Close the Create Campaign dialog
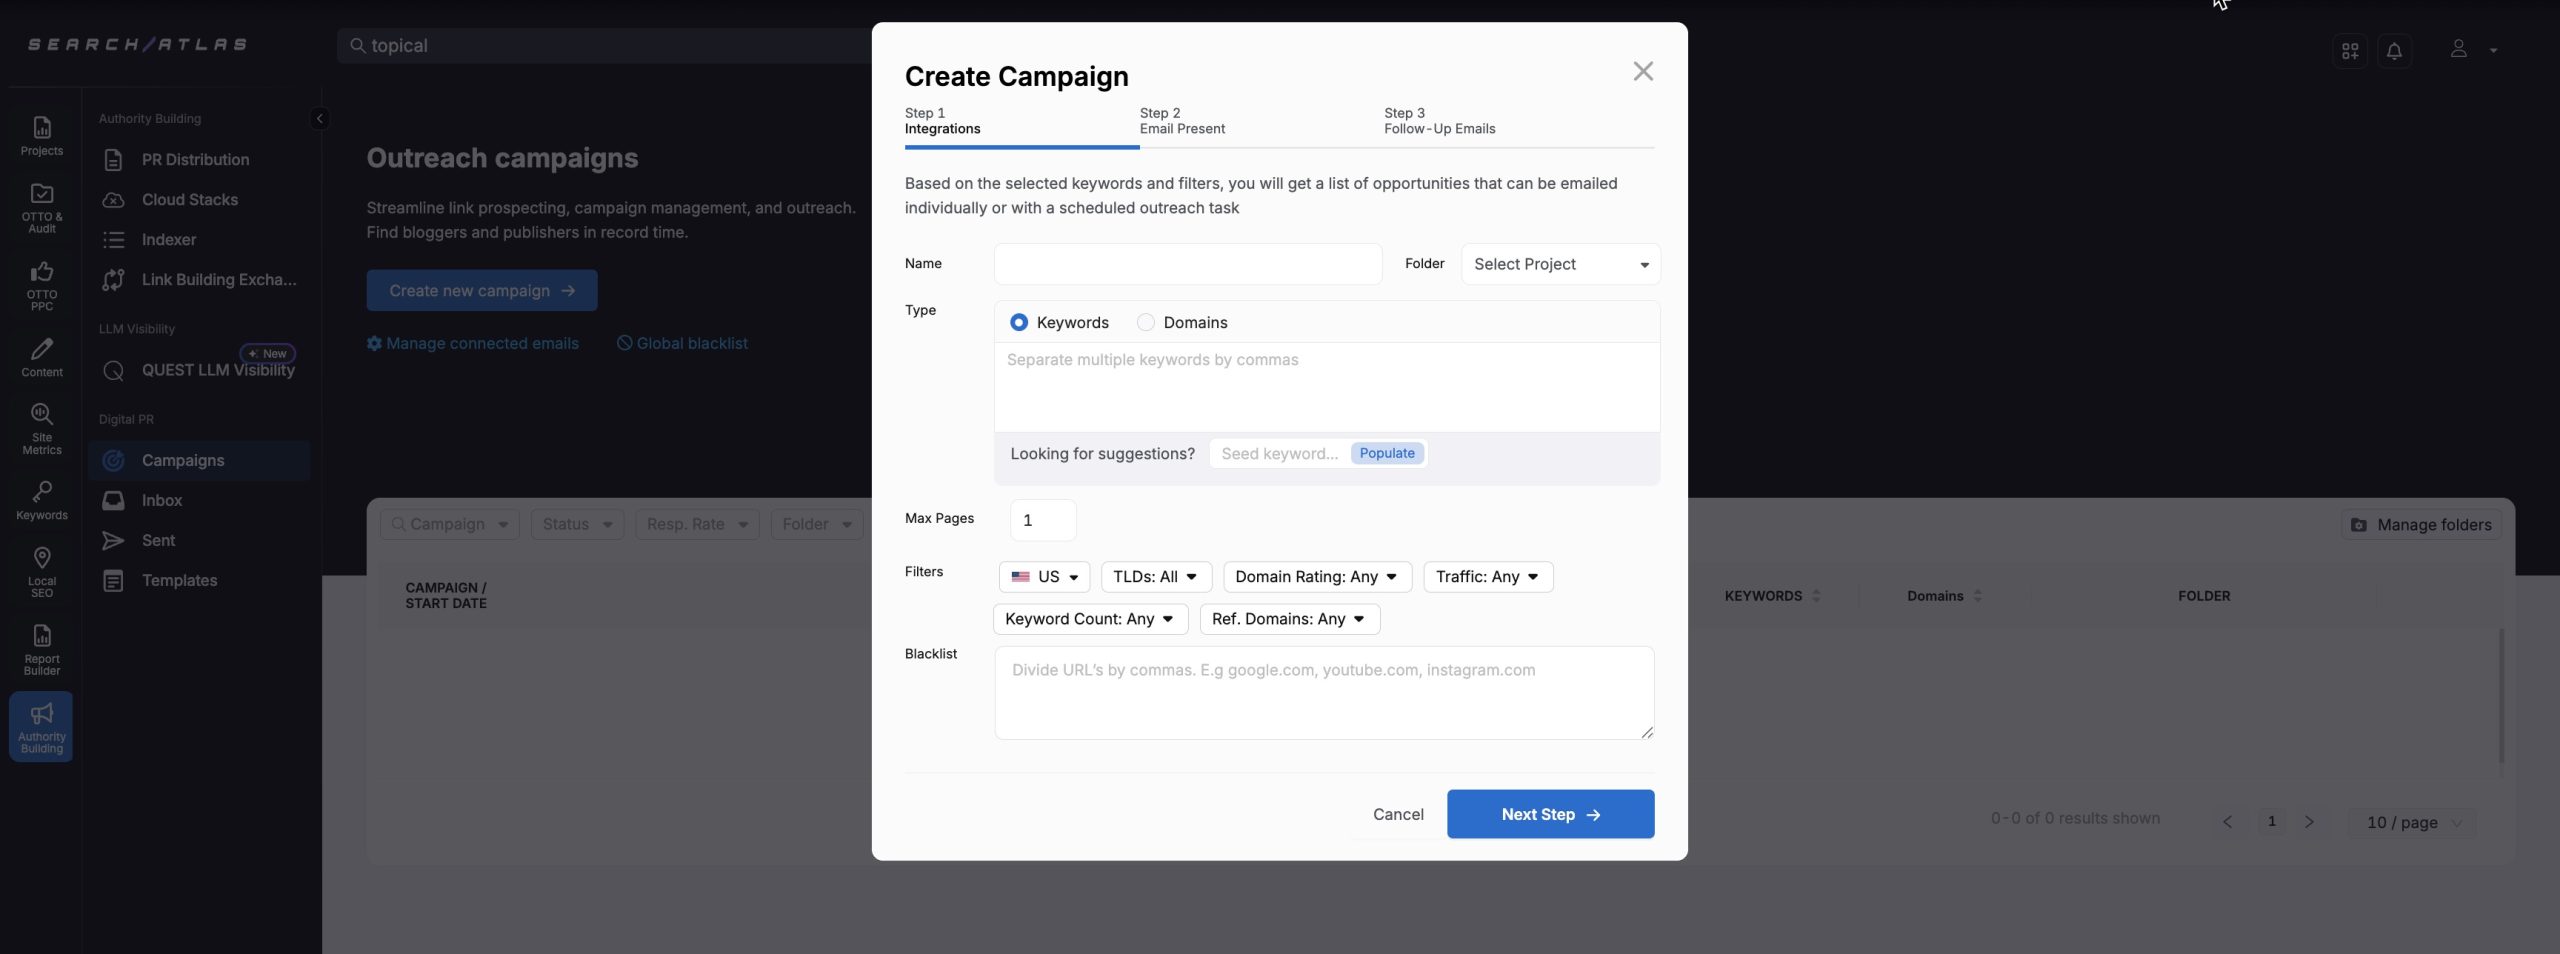2560x954 pixels. (x=1642, y=71)
